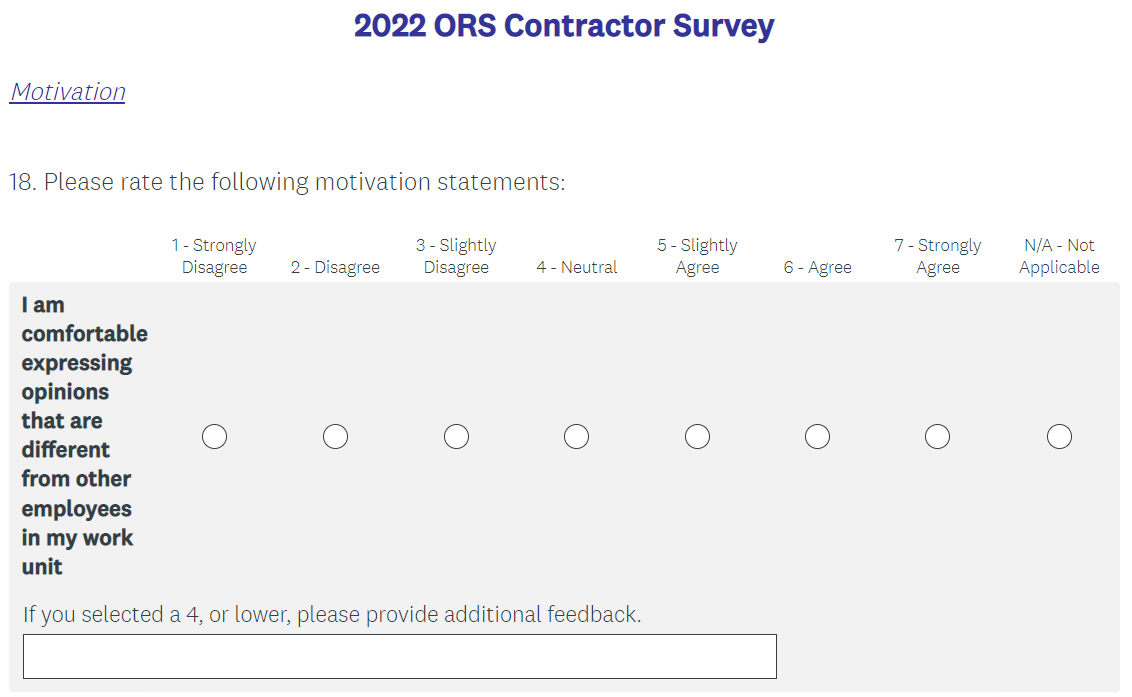Screen dimensions: 1132x697
Task: Click the "5 - Slightly Agree" column header
Action: [x=697, y=256]
